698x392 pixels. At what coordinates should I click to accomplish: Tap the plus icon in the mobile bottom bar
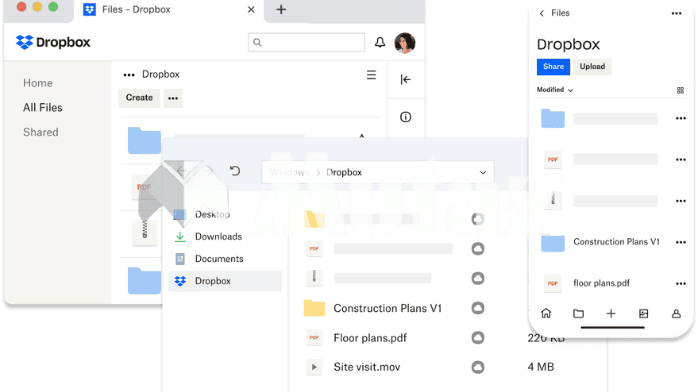click(611, 314)
